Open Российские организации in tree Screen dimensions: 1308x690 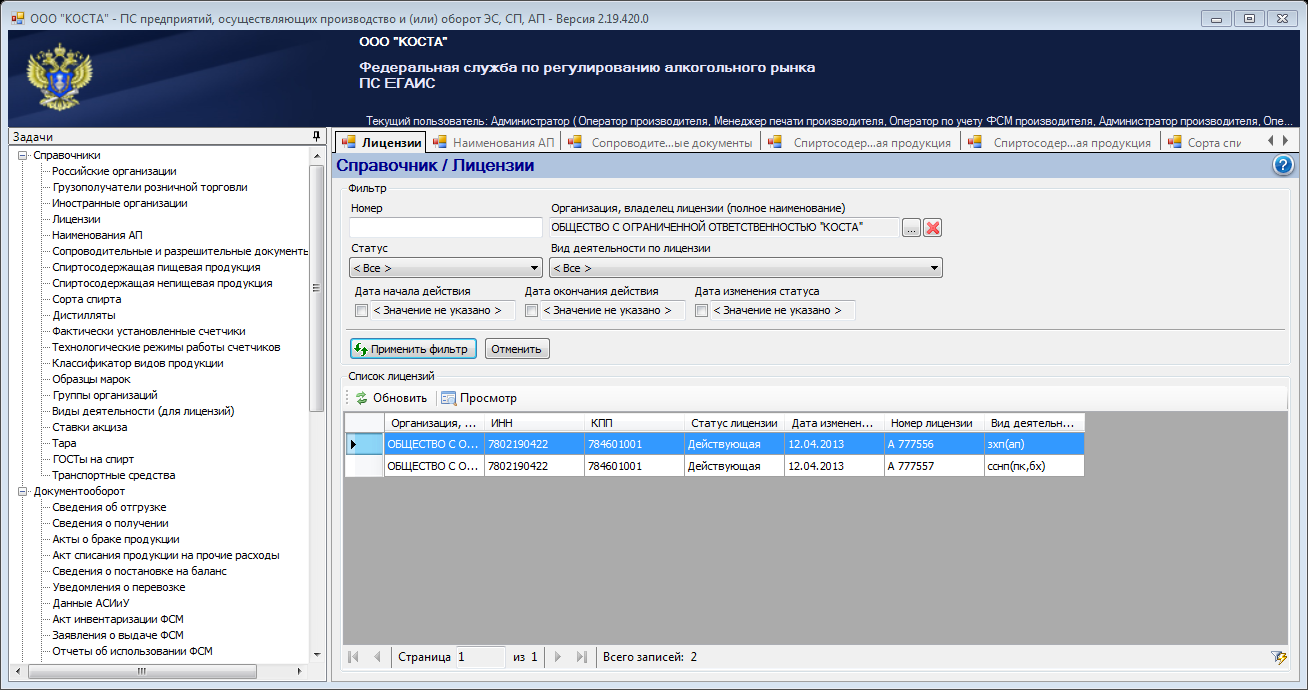114,171
